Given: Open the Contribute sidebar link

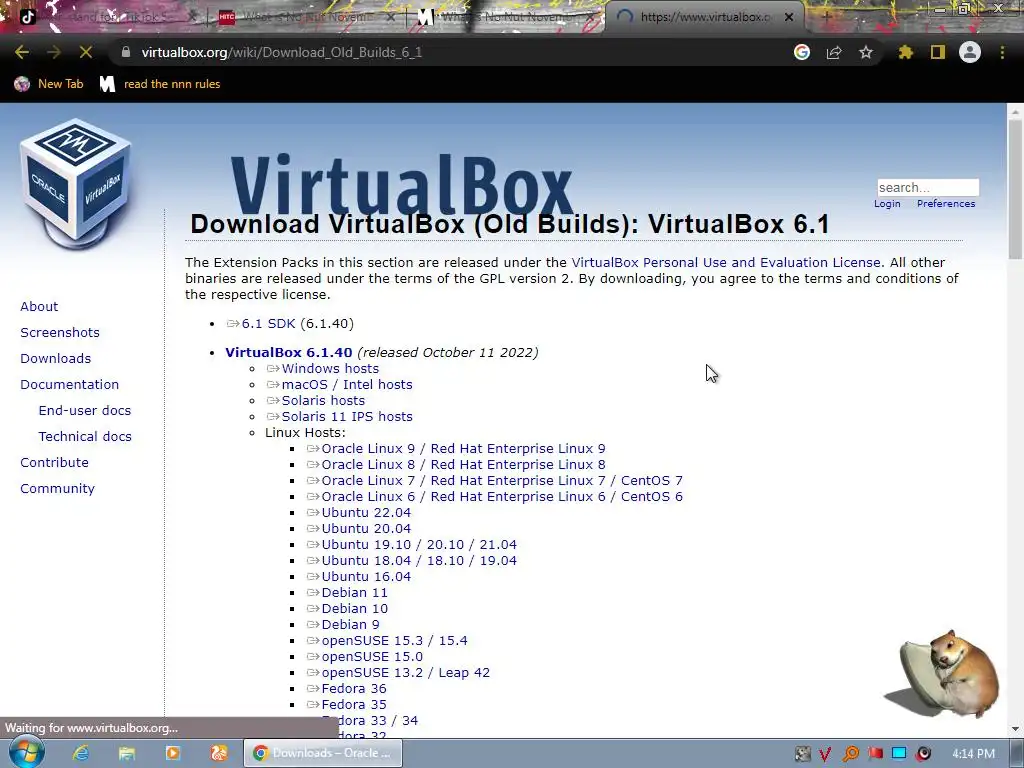Looking at the screenshot, I should [54, 462].
